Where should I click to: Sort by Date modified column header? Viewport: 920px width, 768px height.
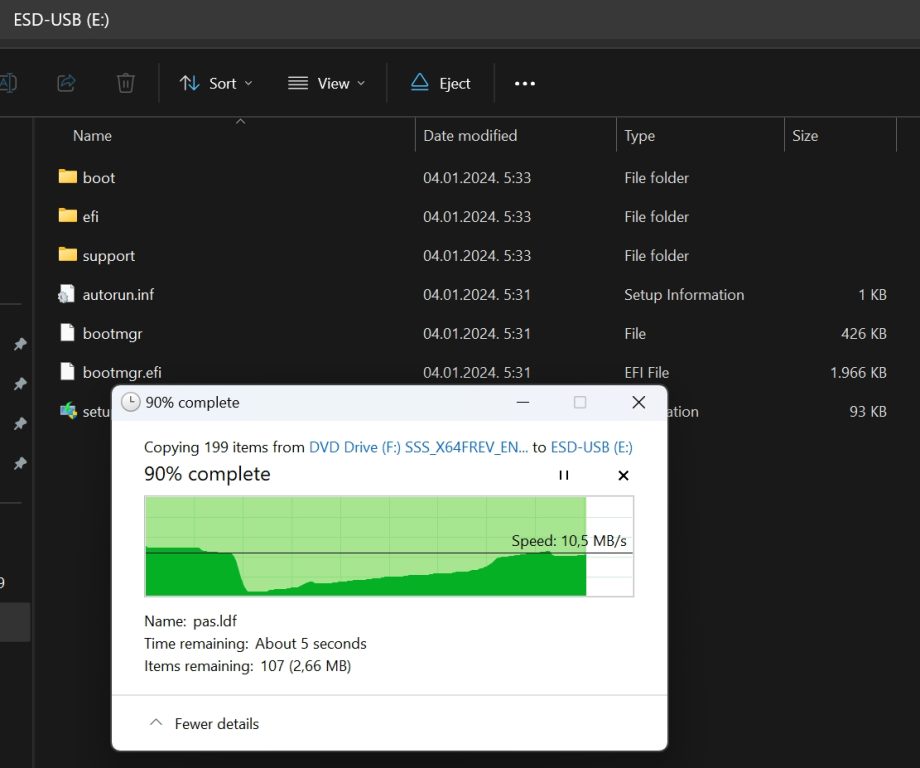tap(470, 136)
